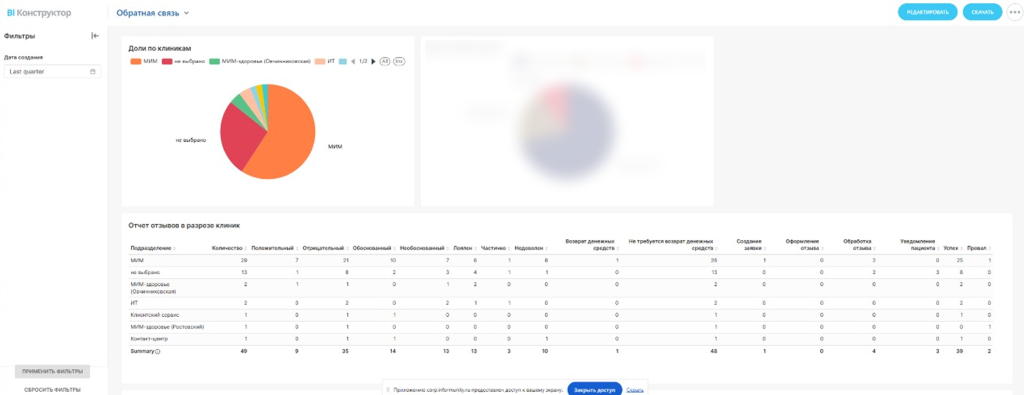This screenshot has width=1024, height=395.
Task: Sort by Уведомление пациента column icon
Action: pyautogui.click(x=938, y=249)
